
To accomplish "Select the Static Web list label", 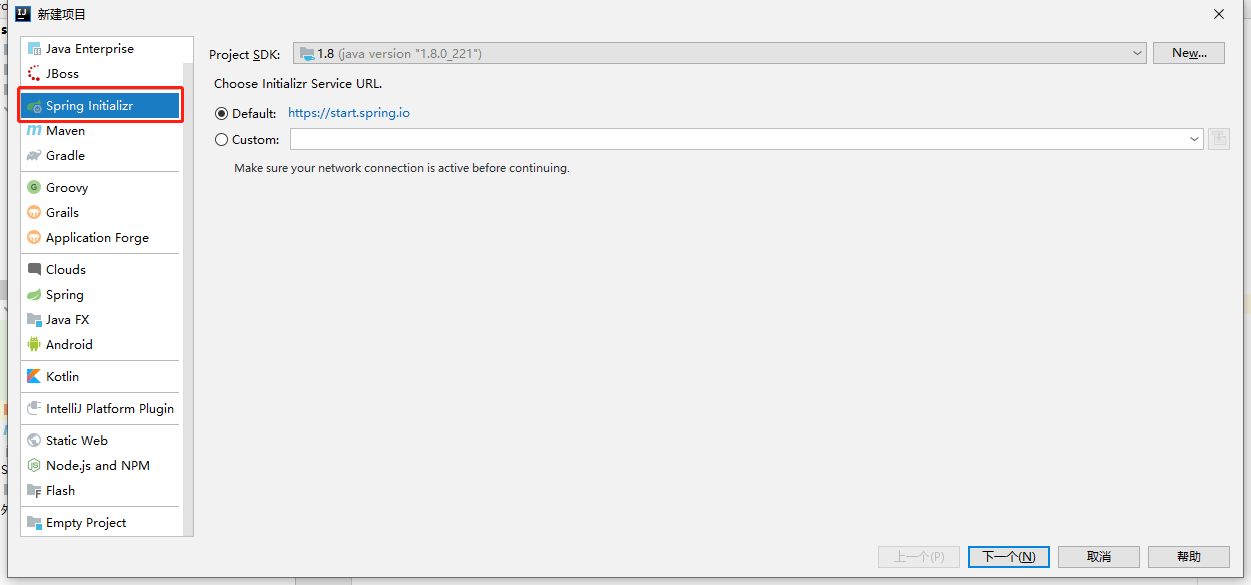I will pos(76,440).
